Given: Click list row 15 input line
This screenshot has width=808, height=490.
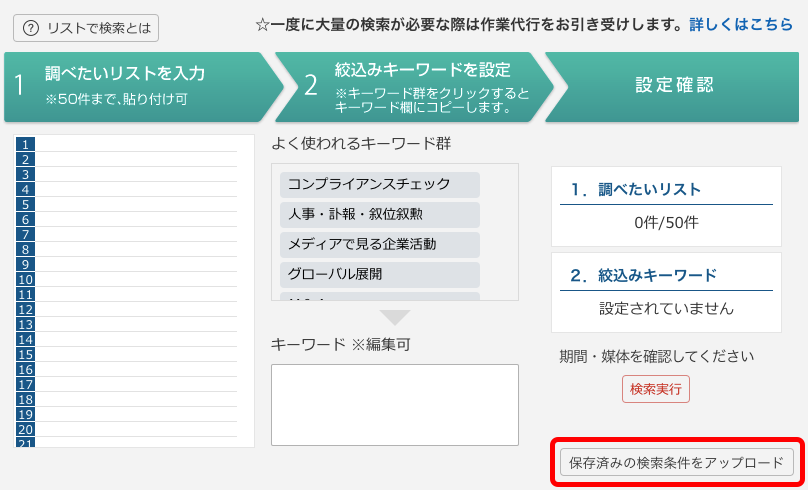Looking at the screenshot, I should 136,354.
